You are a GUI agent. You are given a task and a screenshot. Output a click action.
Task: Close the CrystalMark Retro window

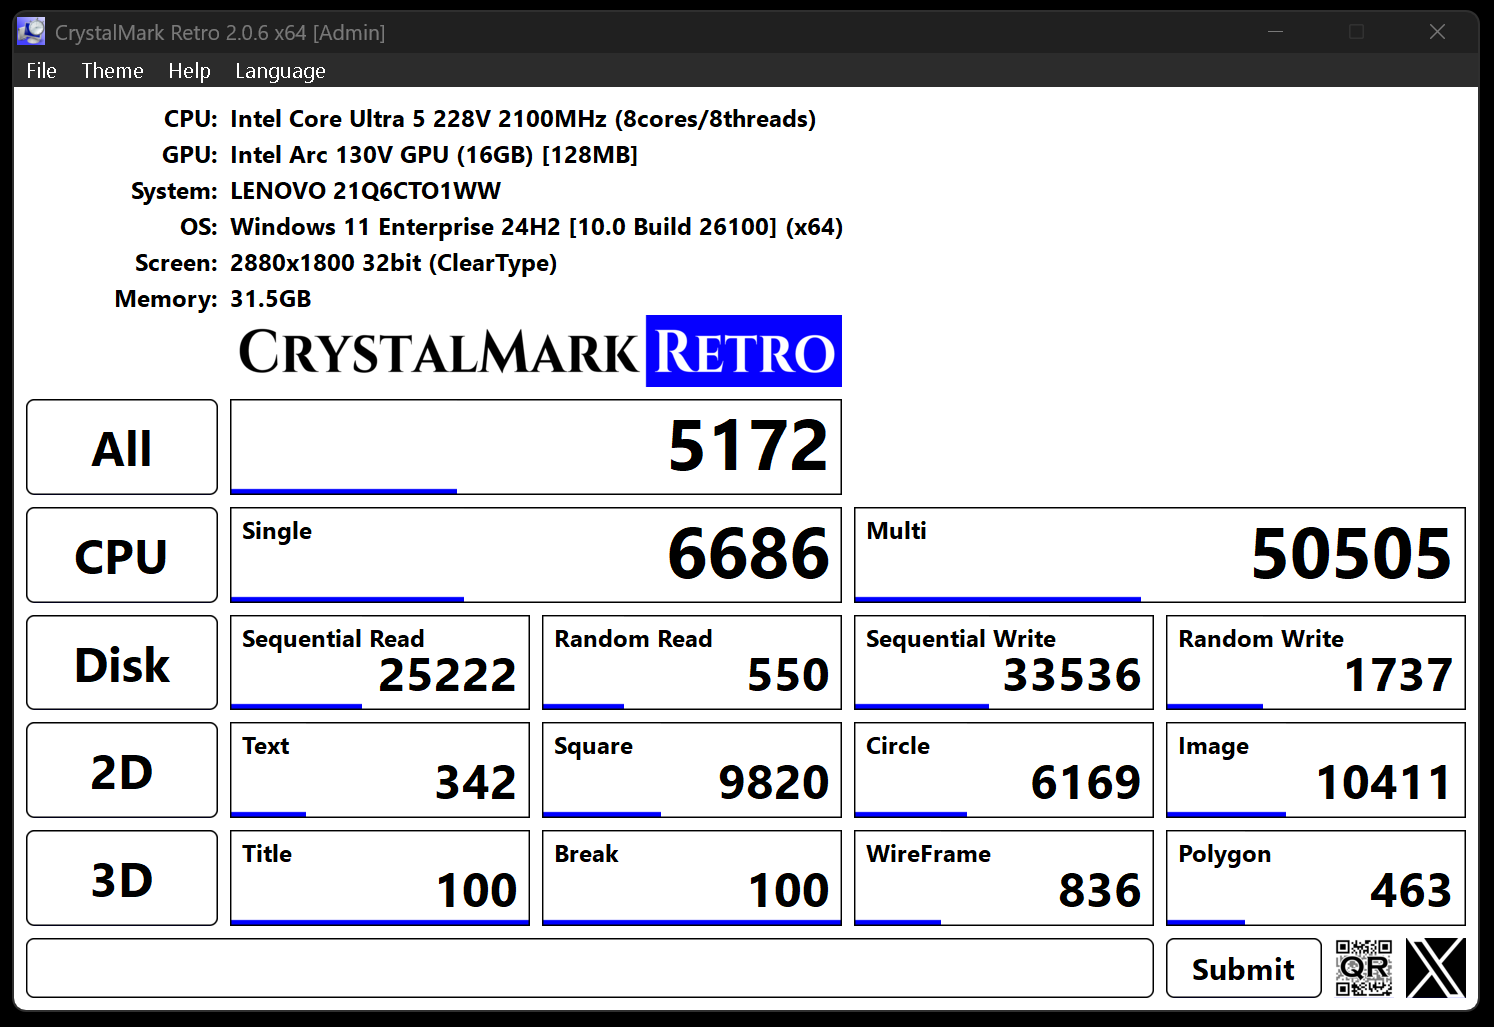coord(1437,32)
